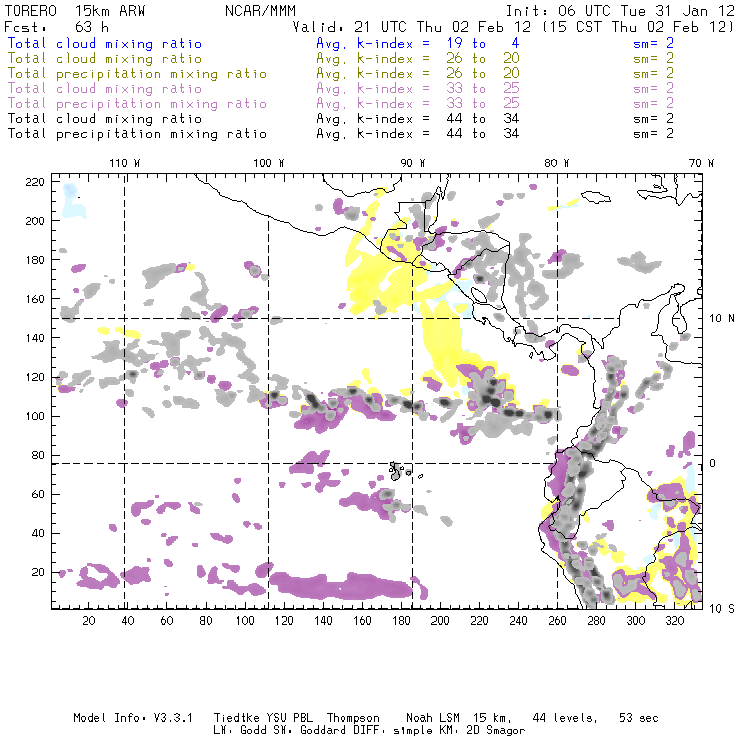Select vertical axis tick label '100'
Screen dimensions: 740x740
point(34,416)
